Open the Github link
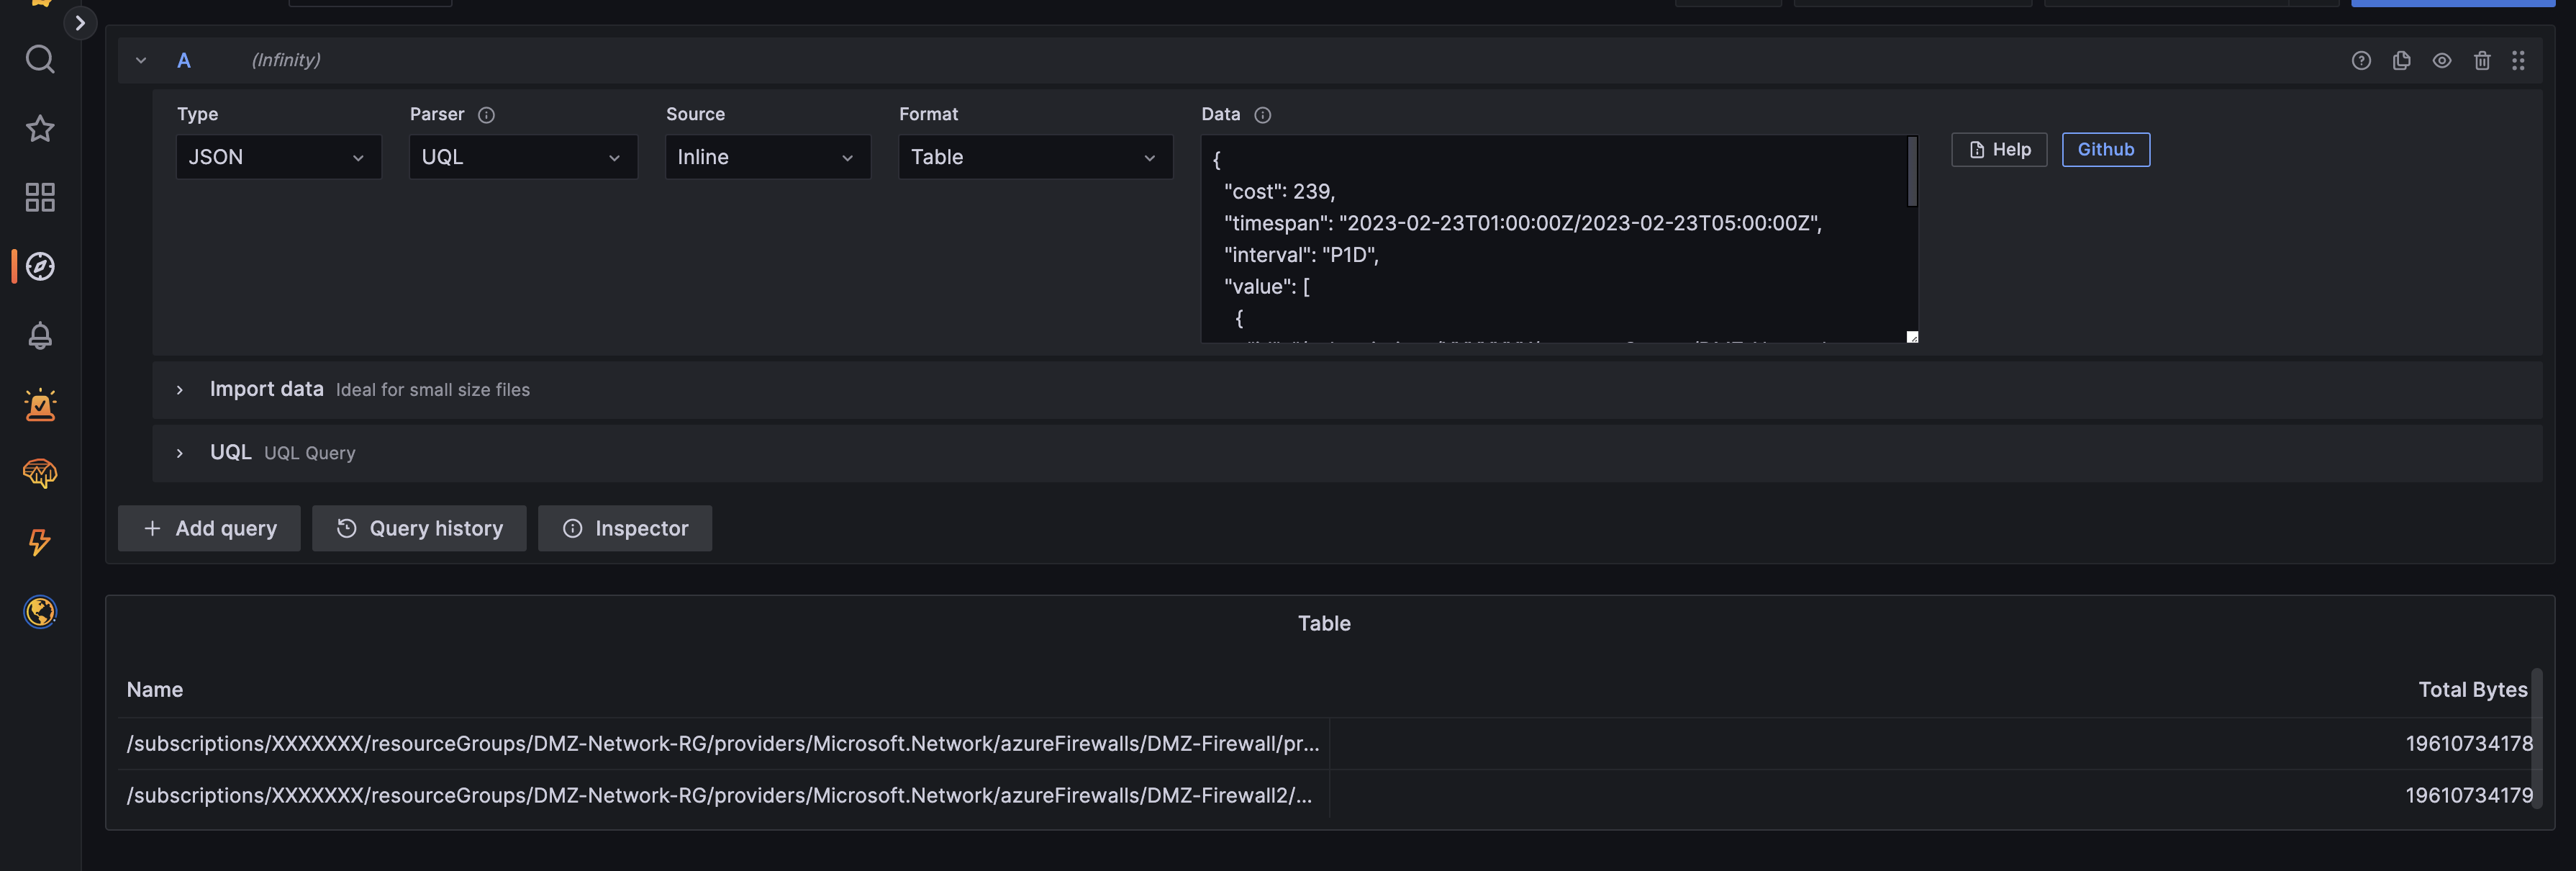Image resolution: width=2576 pixels, height=871 pixels. click(x=2105, y=149)
